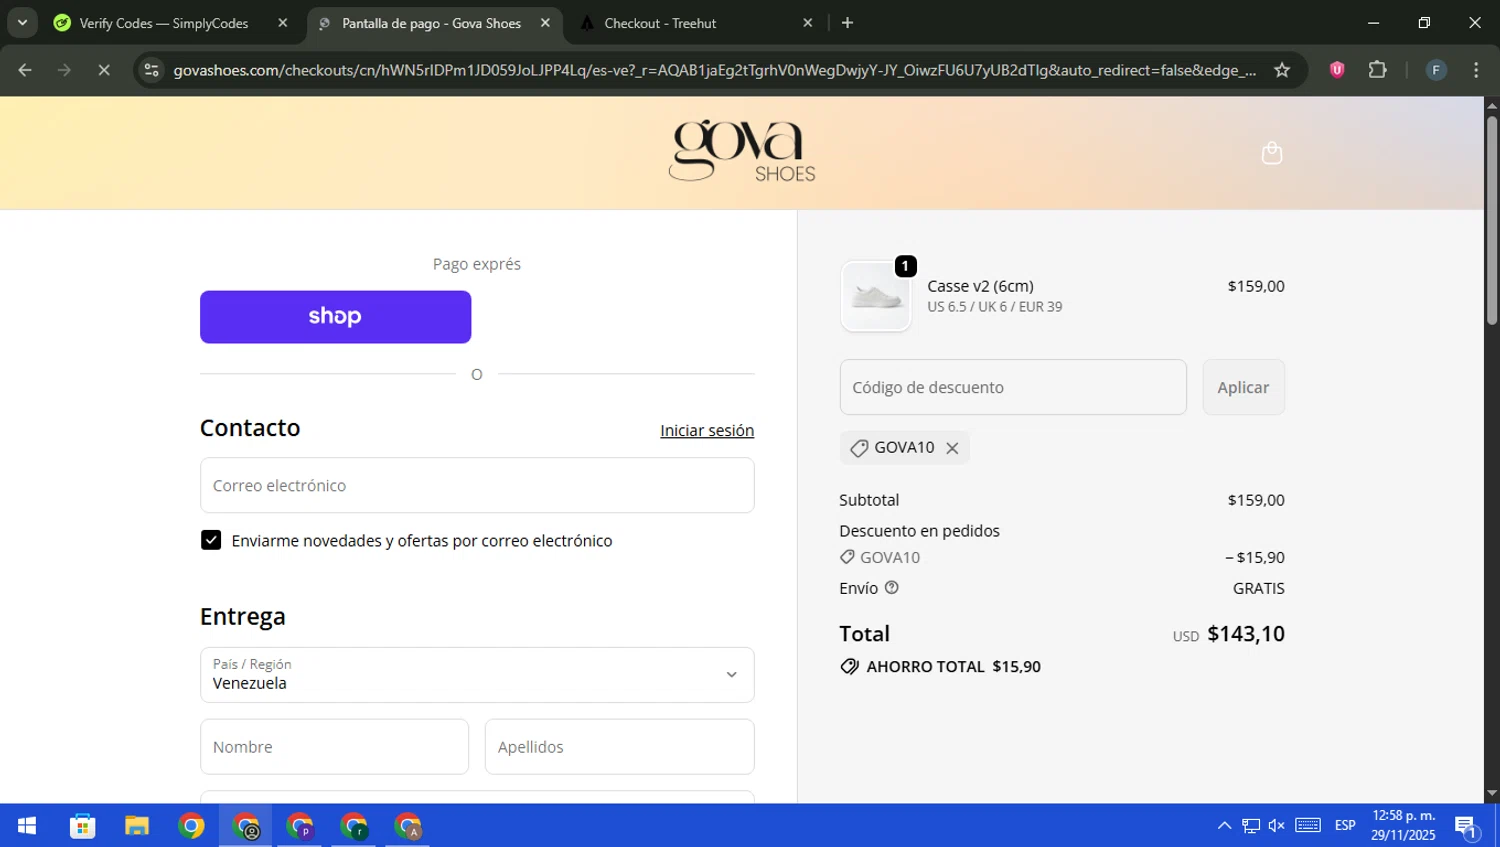View site information icon in address bar

[x=151, y=70]
